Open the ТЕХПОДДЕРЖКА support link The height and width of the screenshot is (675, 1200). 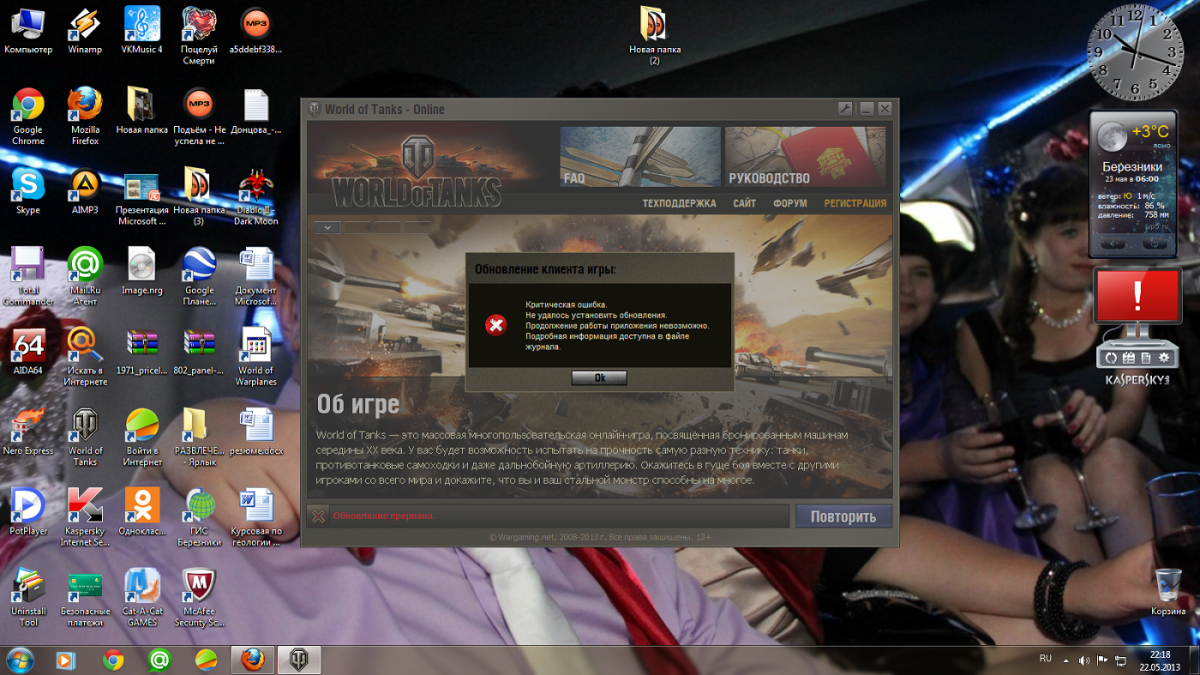(679, 203)
